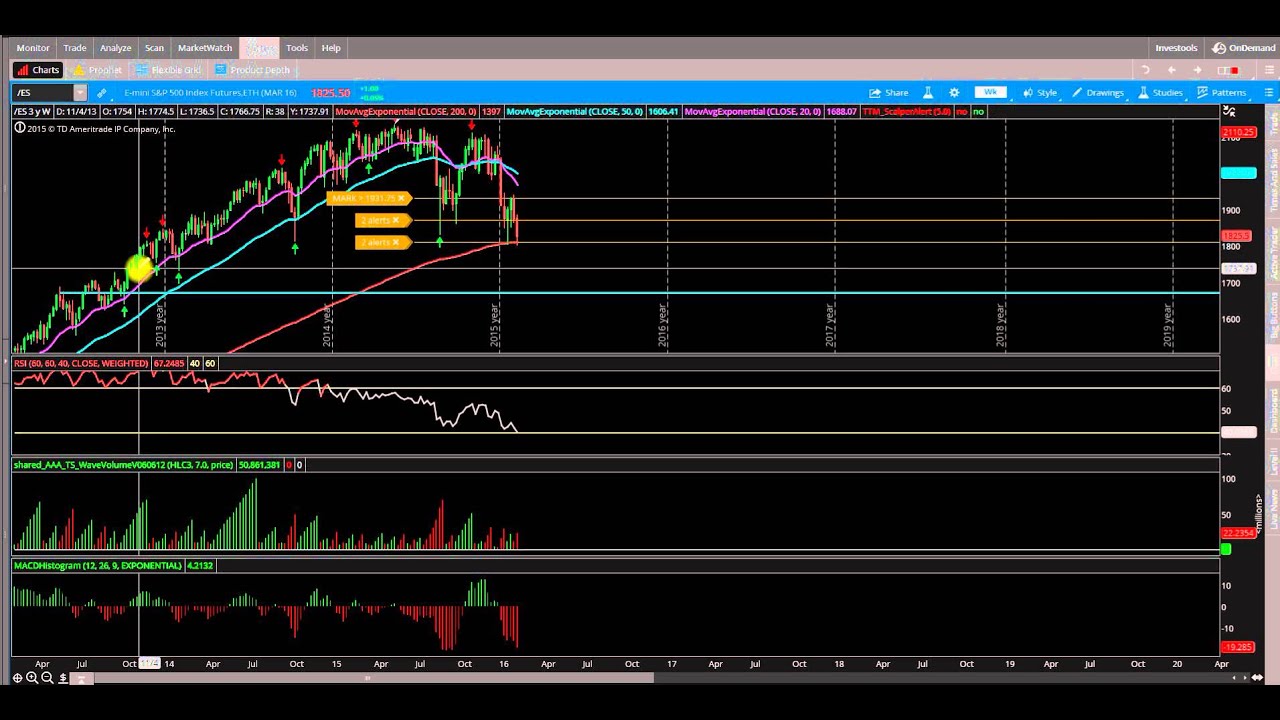The height and width of the screenshot is (720, 1280).
Task: Open chart settings gear icon
Action: pyautogui.click(x=954, y=93)
